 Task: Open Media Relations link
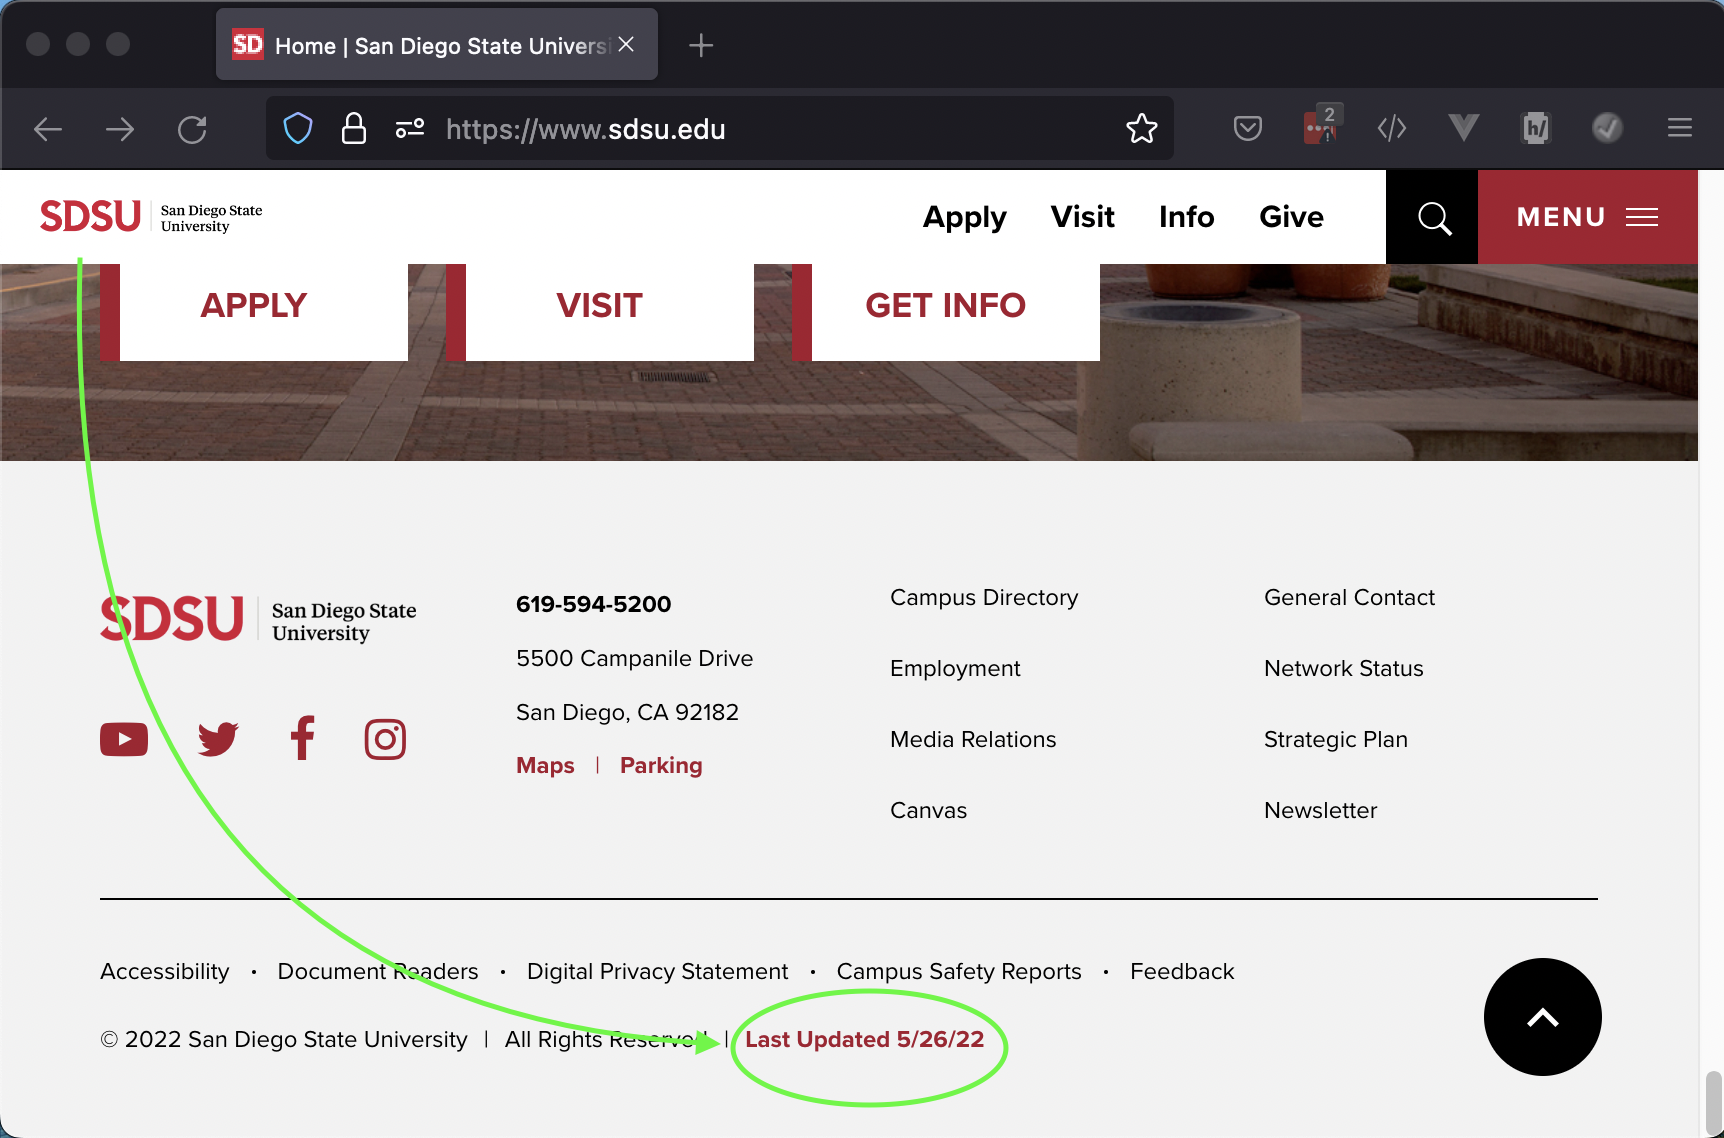click(x=973, y=740)
